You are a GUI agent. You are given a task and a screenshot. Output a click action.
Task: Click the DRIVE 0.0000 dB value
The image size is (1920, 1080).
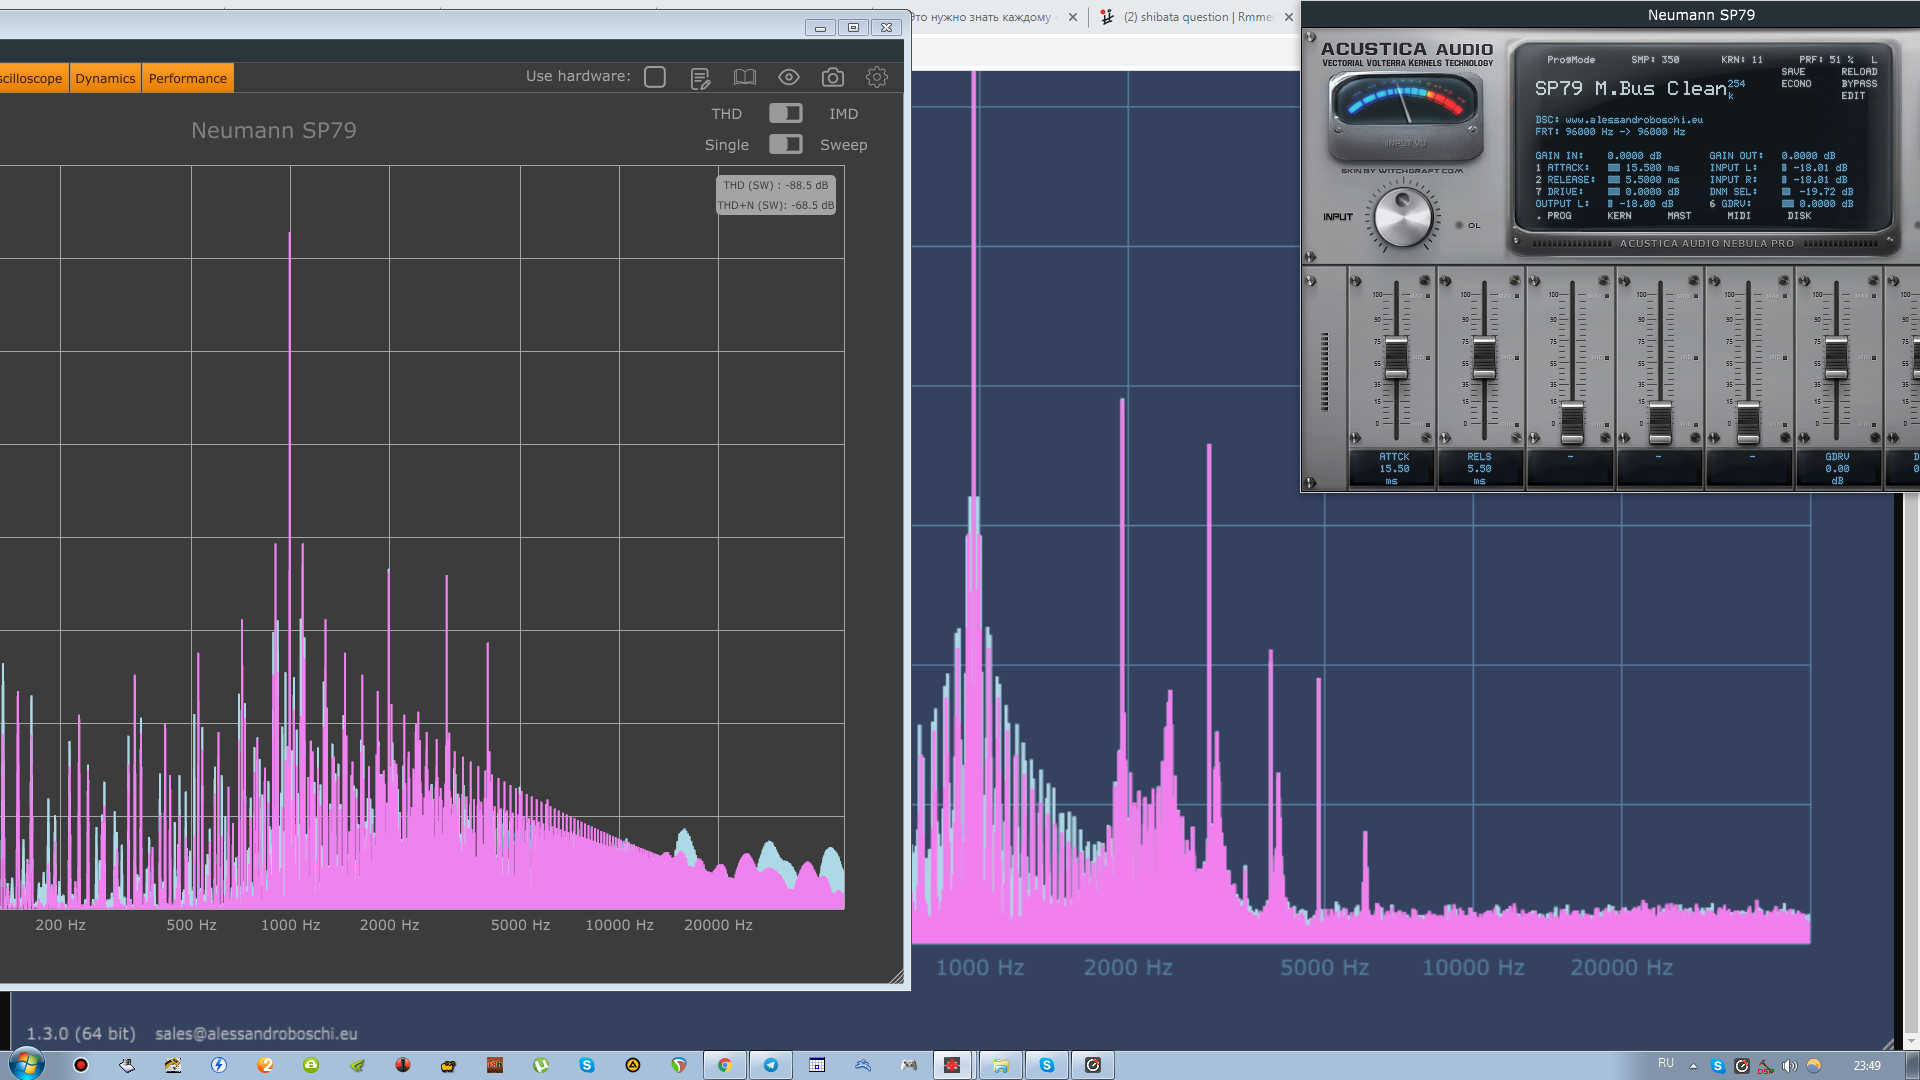[1651, 192]
